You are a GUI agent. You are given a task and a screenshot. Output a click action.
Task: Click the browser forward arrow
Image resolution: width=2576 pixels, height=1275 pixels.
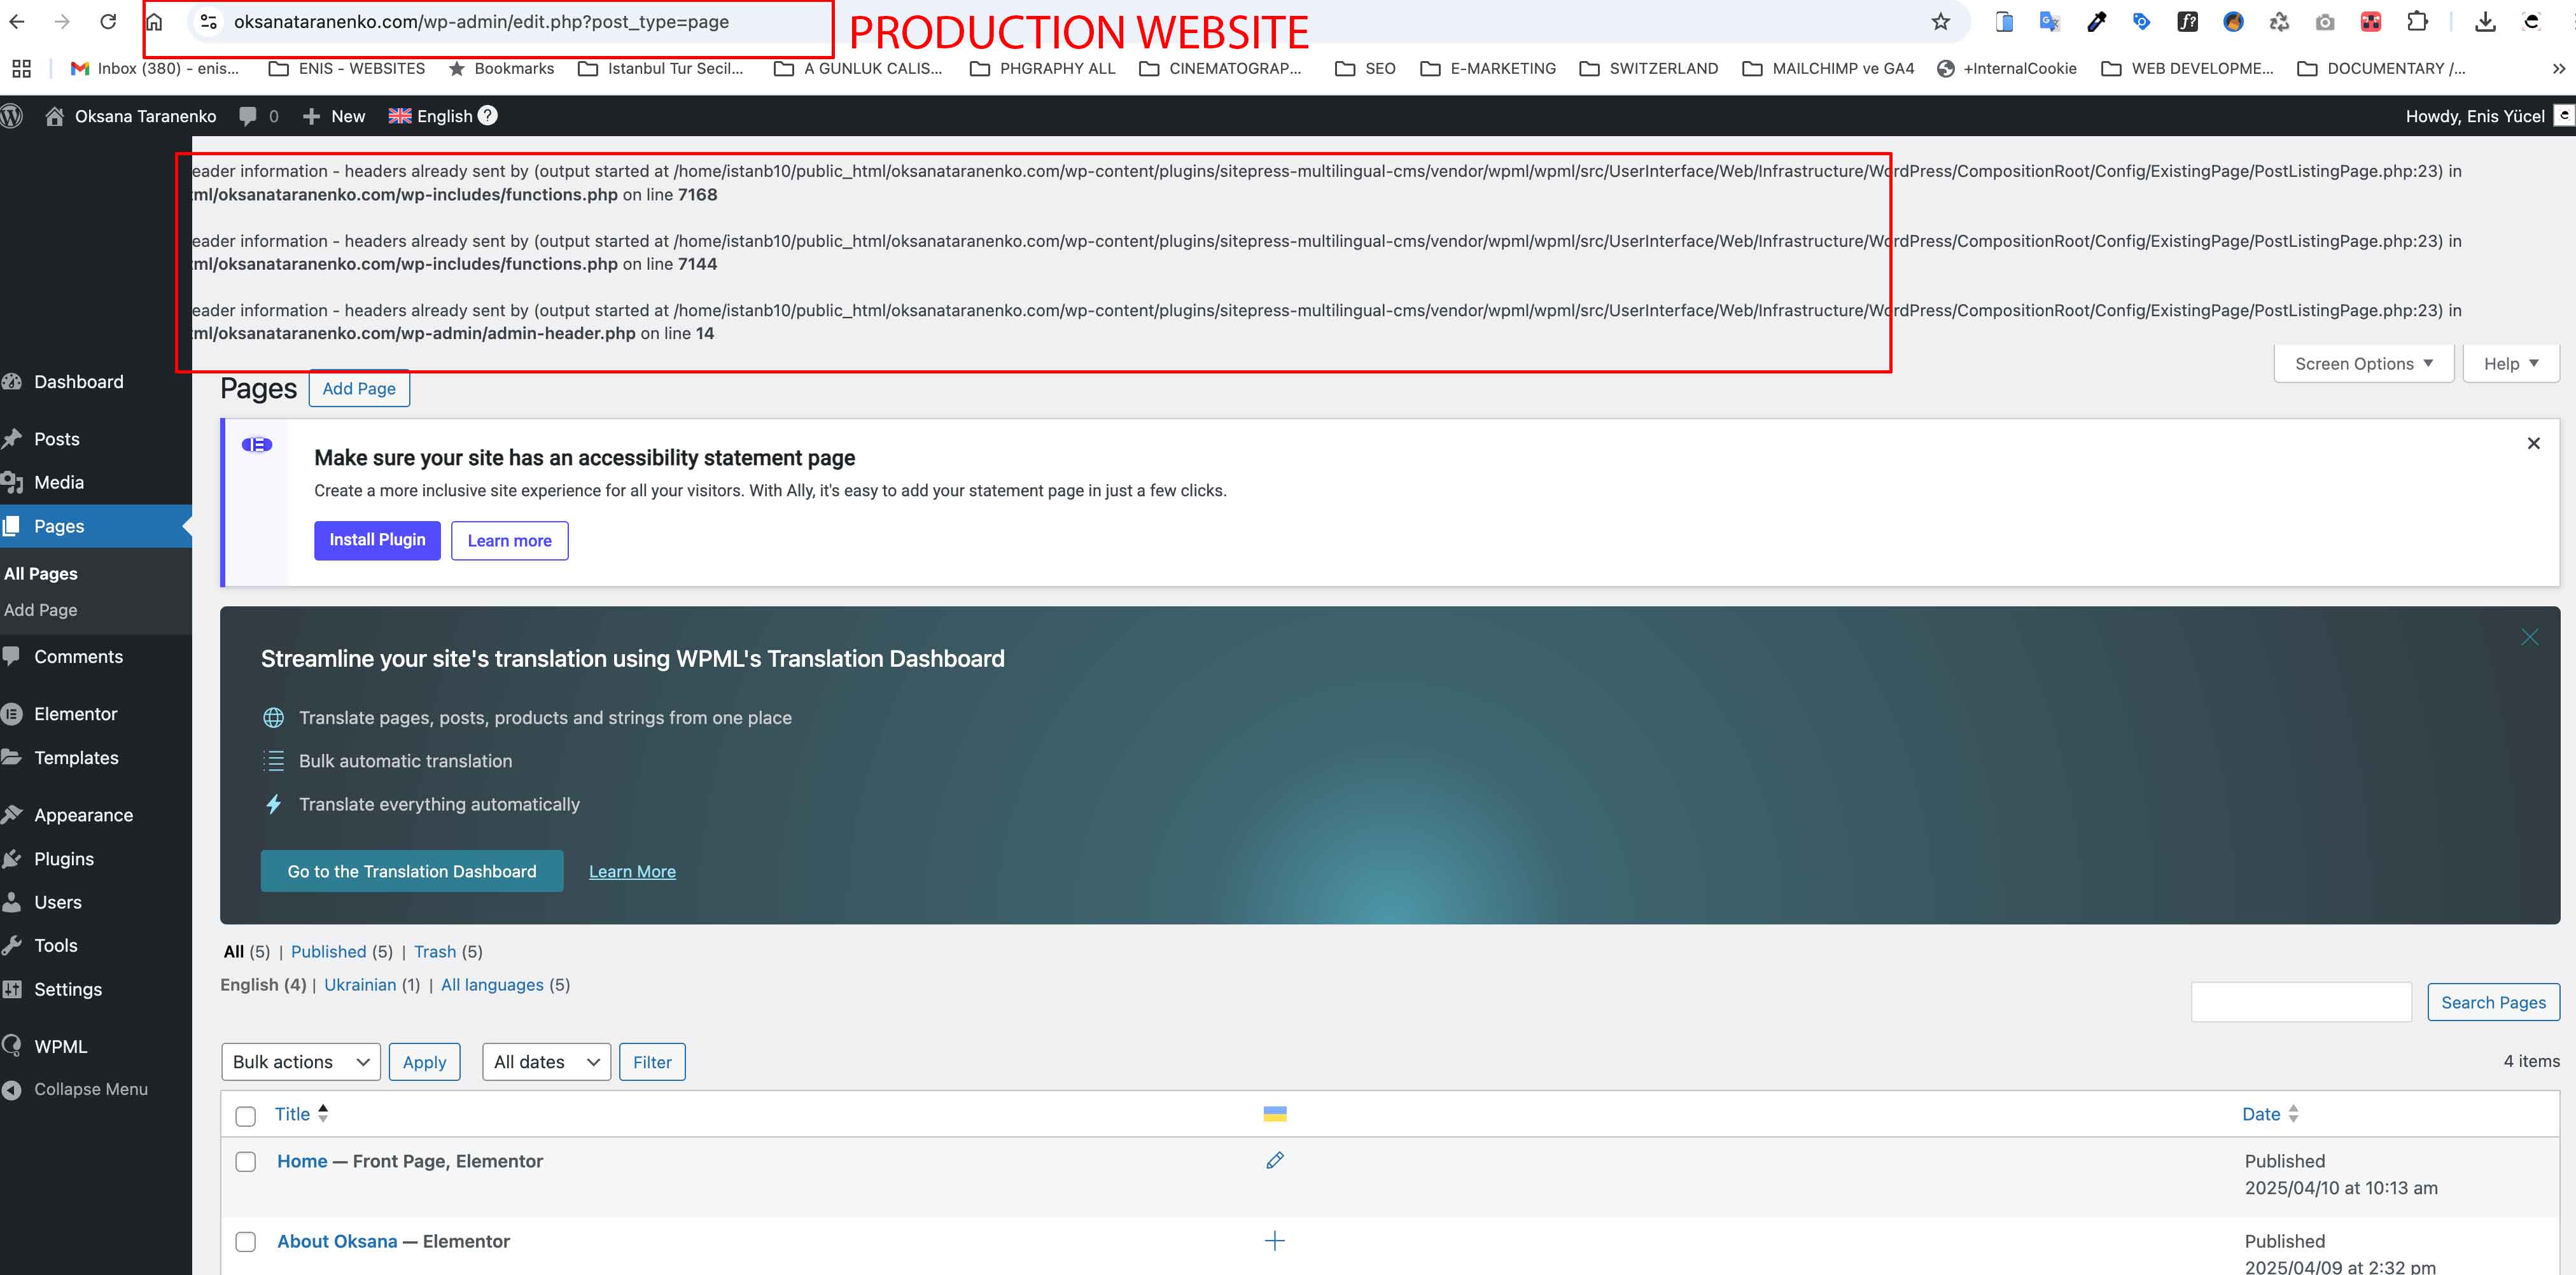pyautogui.click(x=62, y=21)
